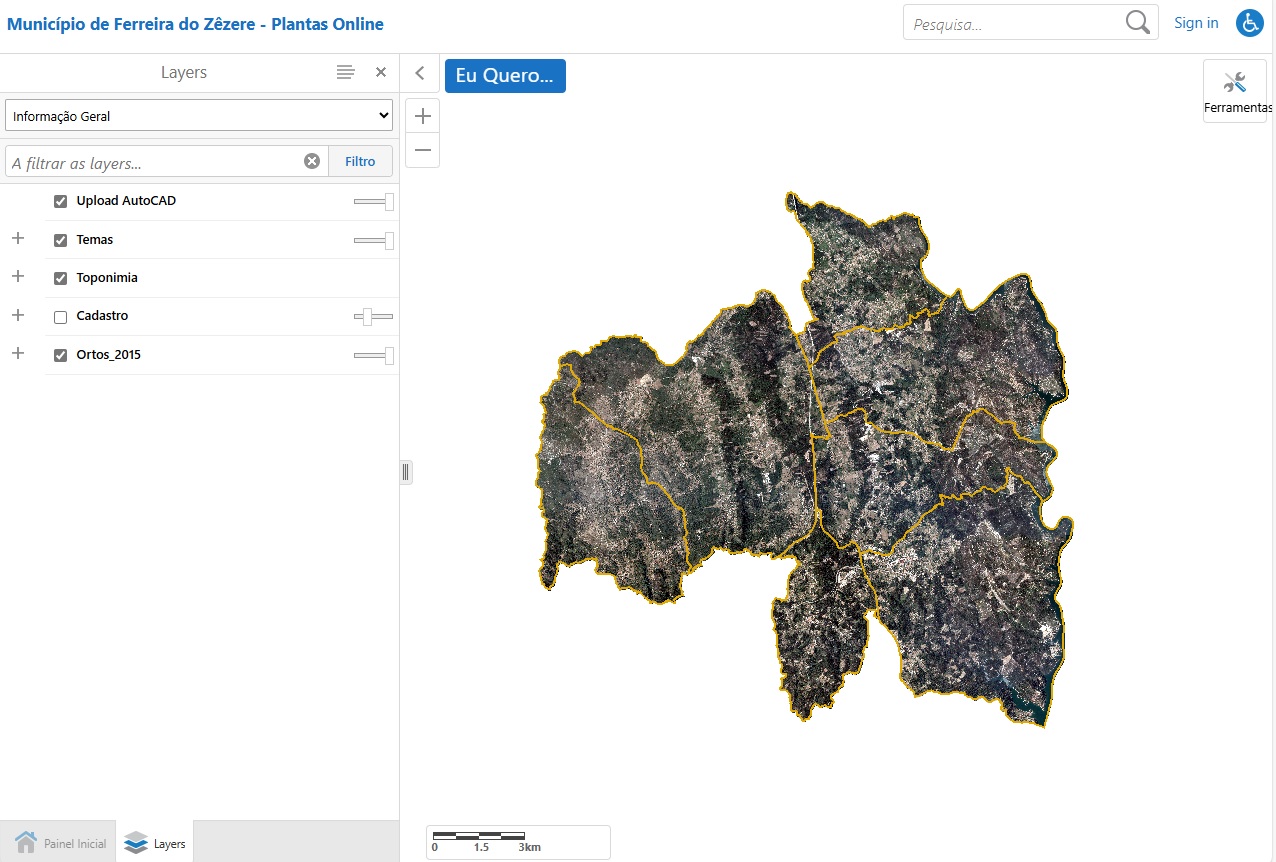Image resolution: width=1276 pixels, height=862 pixels.
Task: Open the Informação Geral dropdown
Action: pyautogui.click(x=198, y=116)
